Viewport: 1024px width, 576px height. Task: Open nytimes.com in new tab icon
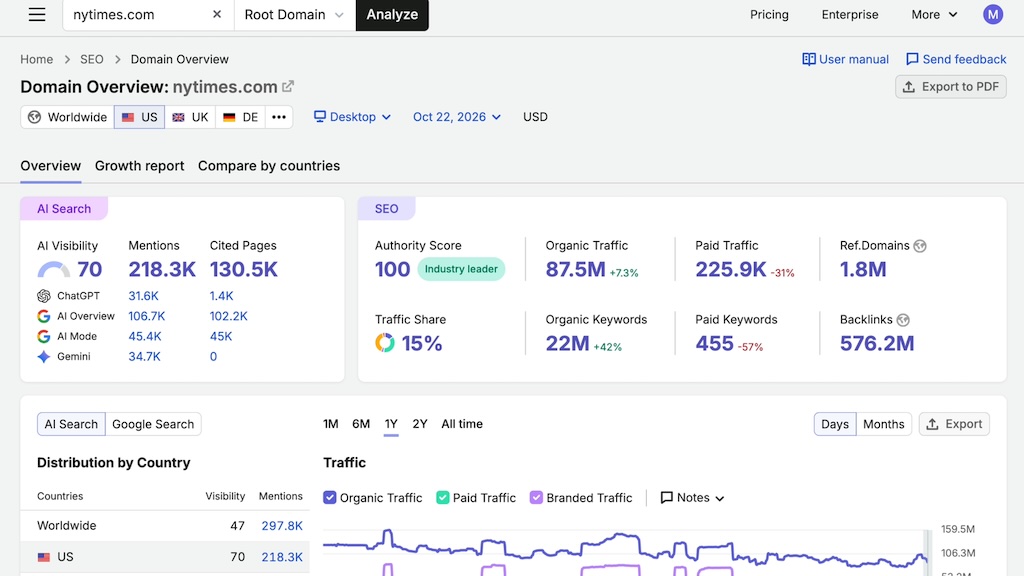coord(288,86)
